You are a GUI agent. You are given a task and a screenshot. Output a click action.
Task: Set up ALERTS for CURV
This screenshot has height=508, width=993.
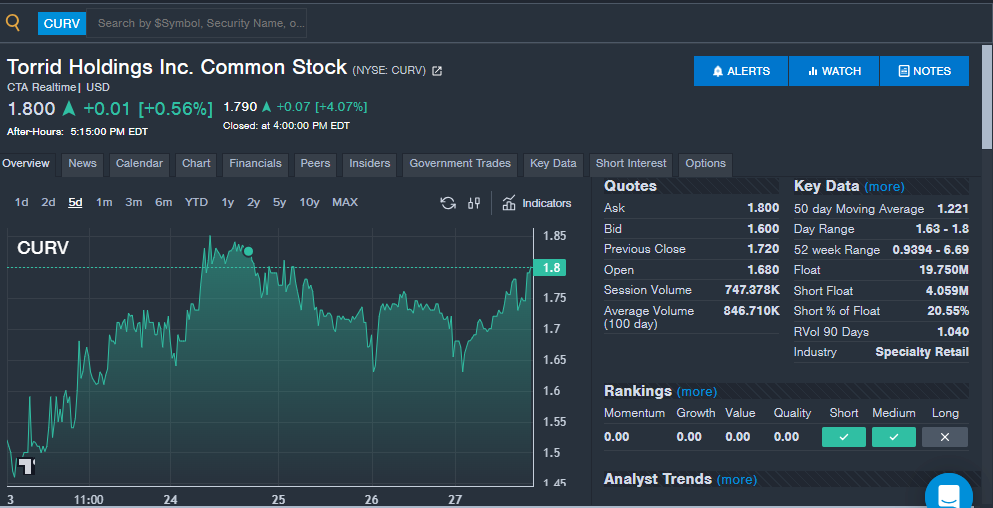click(741, 71)
